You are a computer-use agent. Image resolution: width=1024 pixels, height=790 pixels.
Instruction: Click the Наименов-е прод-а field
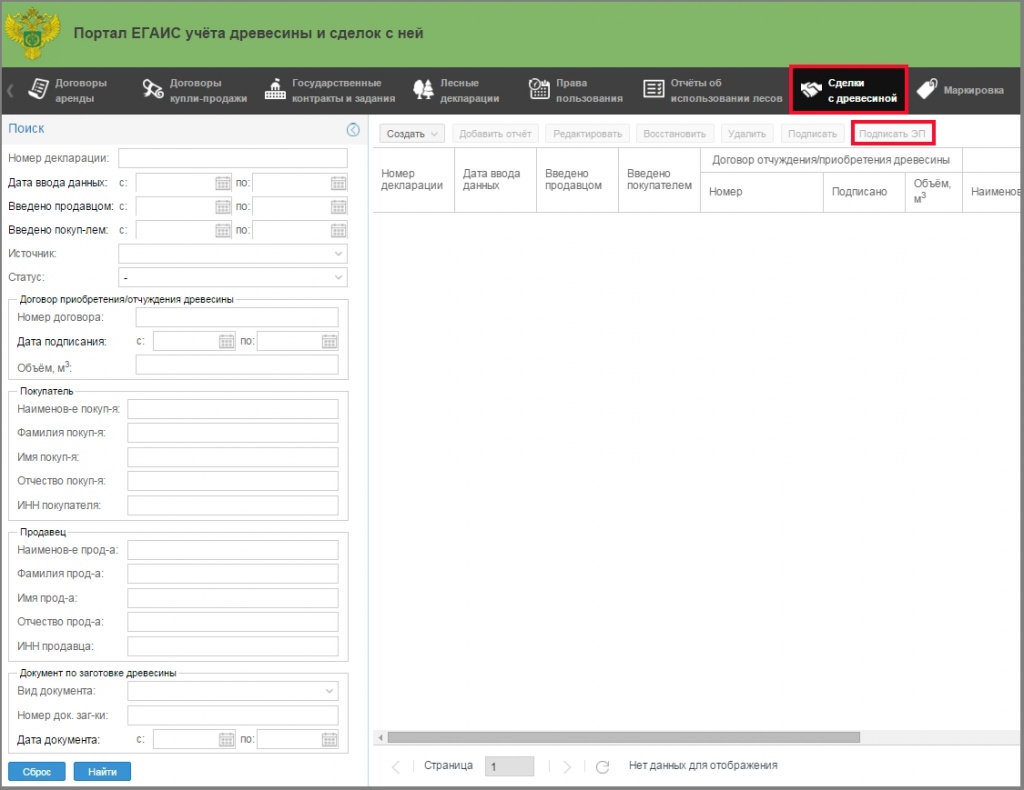pyautogui.click(x=233, y=550)
